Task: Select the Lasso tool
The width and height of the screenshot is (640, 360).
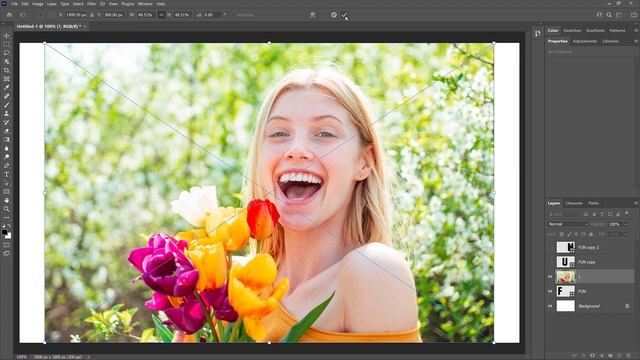Action: click(x=6, y=53)
